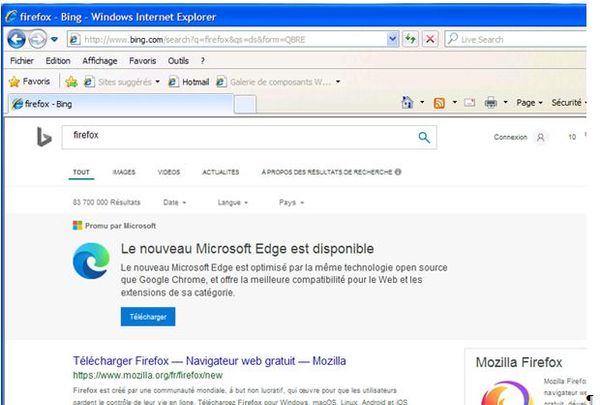This screenshot has width=600, height=405.
Task: Open À propos des résultats de recherche
Action: [x=327, y=172]
